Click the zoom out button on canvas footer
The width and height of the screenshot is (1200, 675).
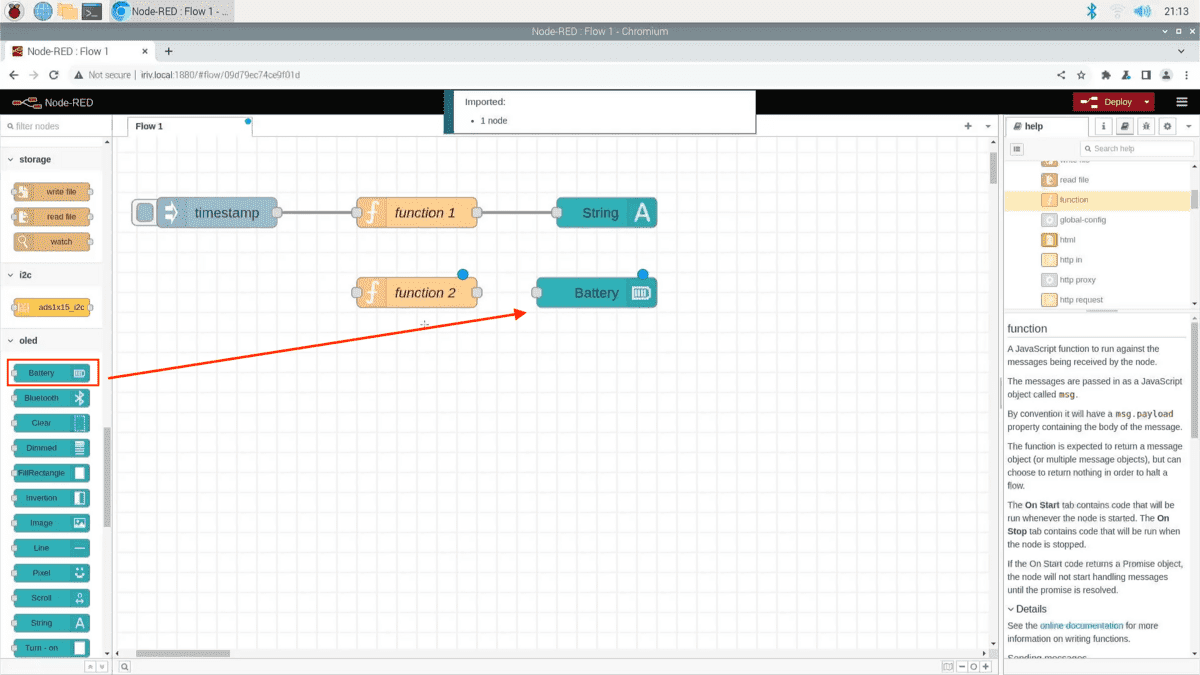click(961, 666)
